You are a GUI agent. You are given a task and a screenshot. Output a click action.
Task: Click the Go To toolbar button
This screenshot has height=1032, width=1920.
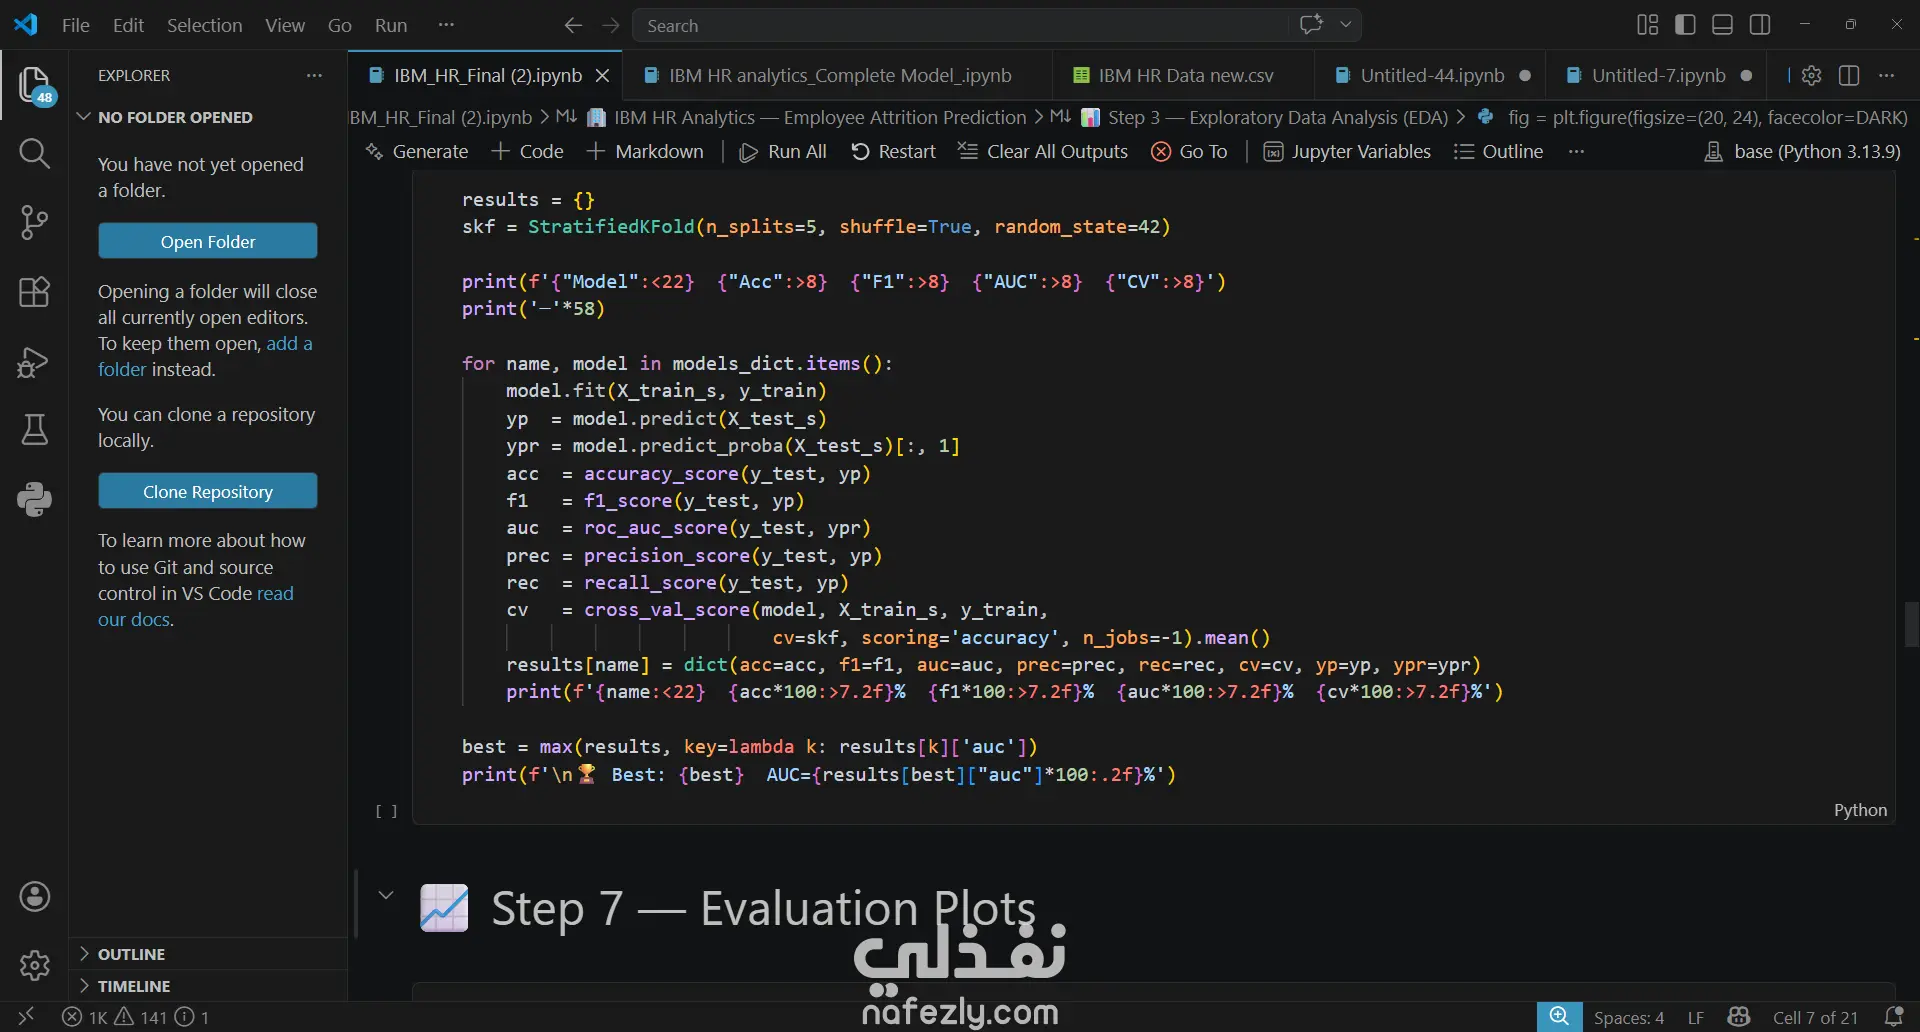pos(1189,151)
